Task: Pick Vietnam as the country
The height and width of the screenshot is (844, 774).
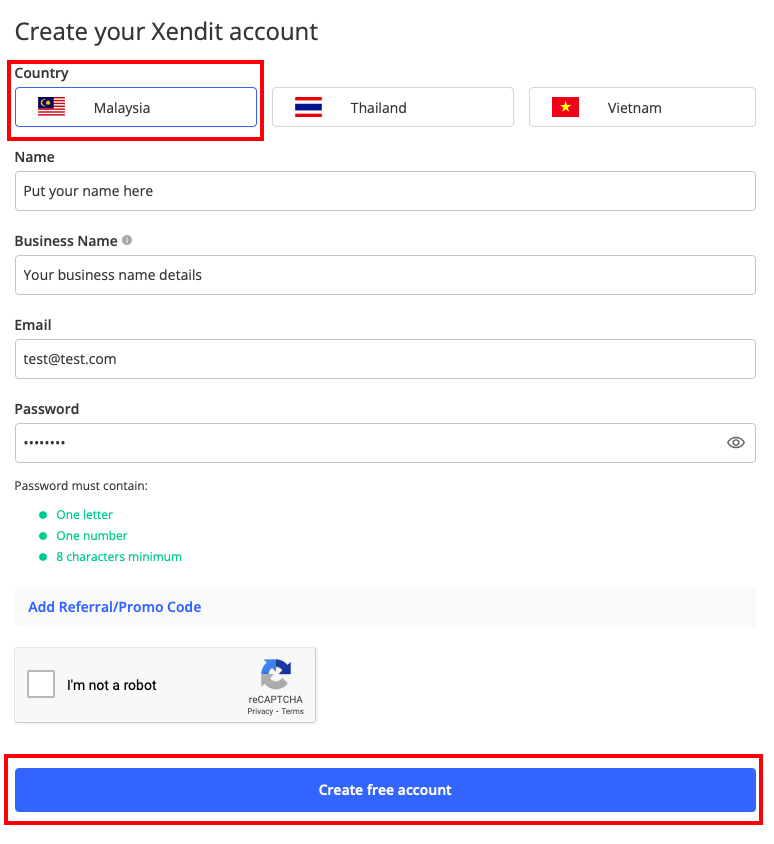Action: tap(642, 107)
